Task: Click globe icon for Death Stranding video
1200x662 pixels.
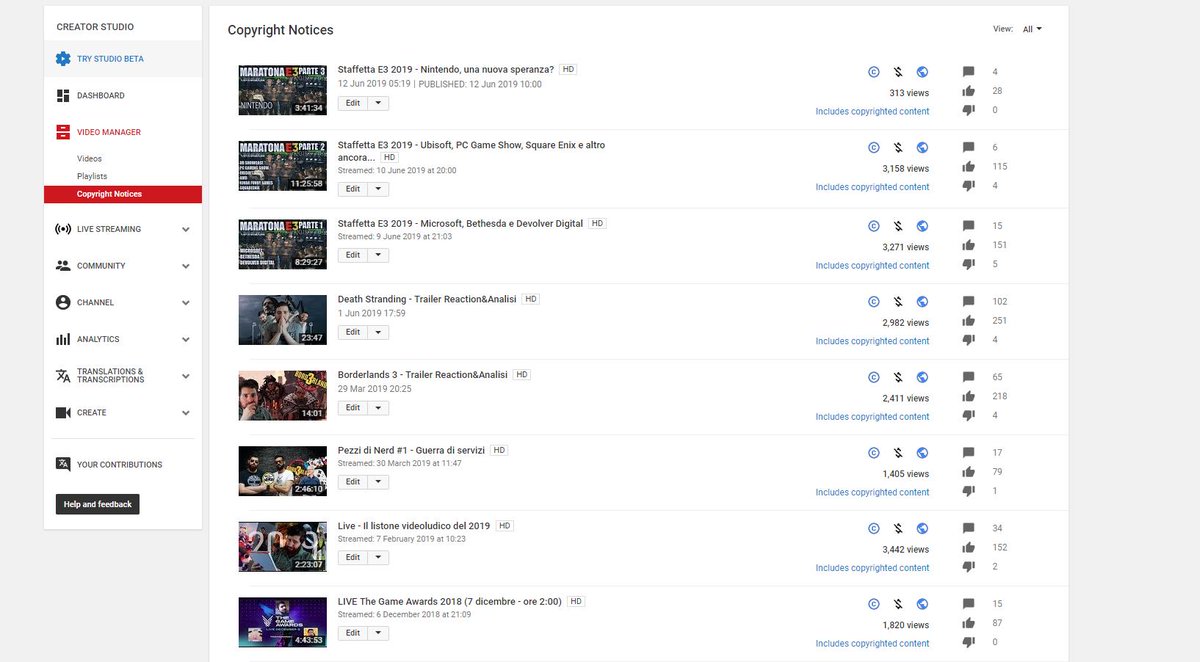Action: coord(922,301)
